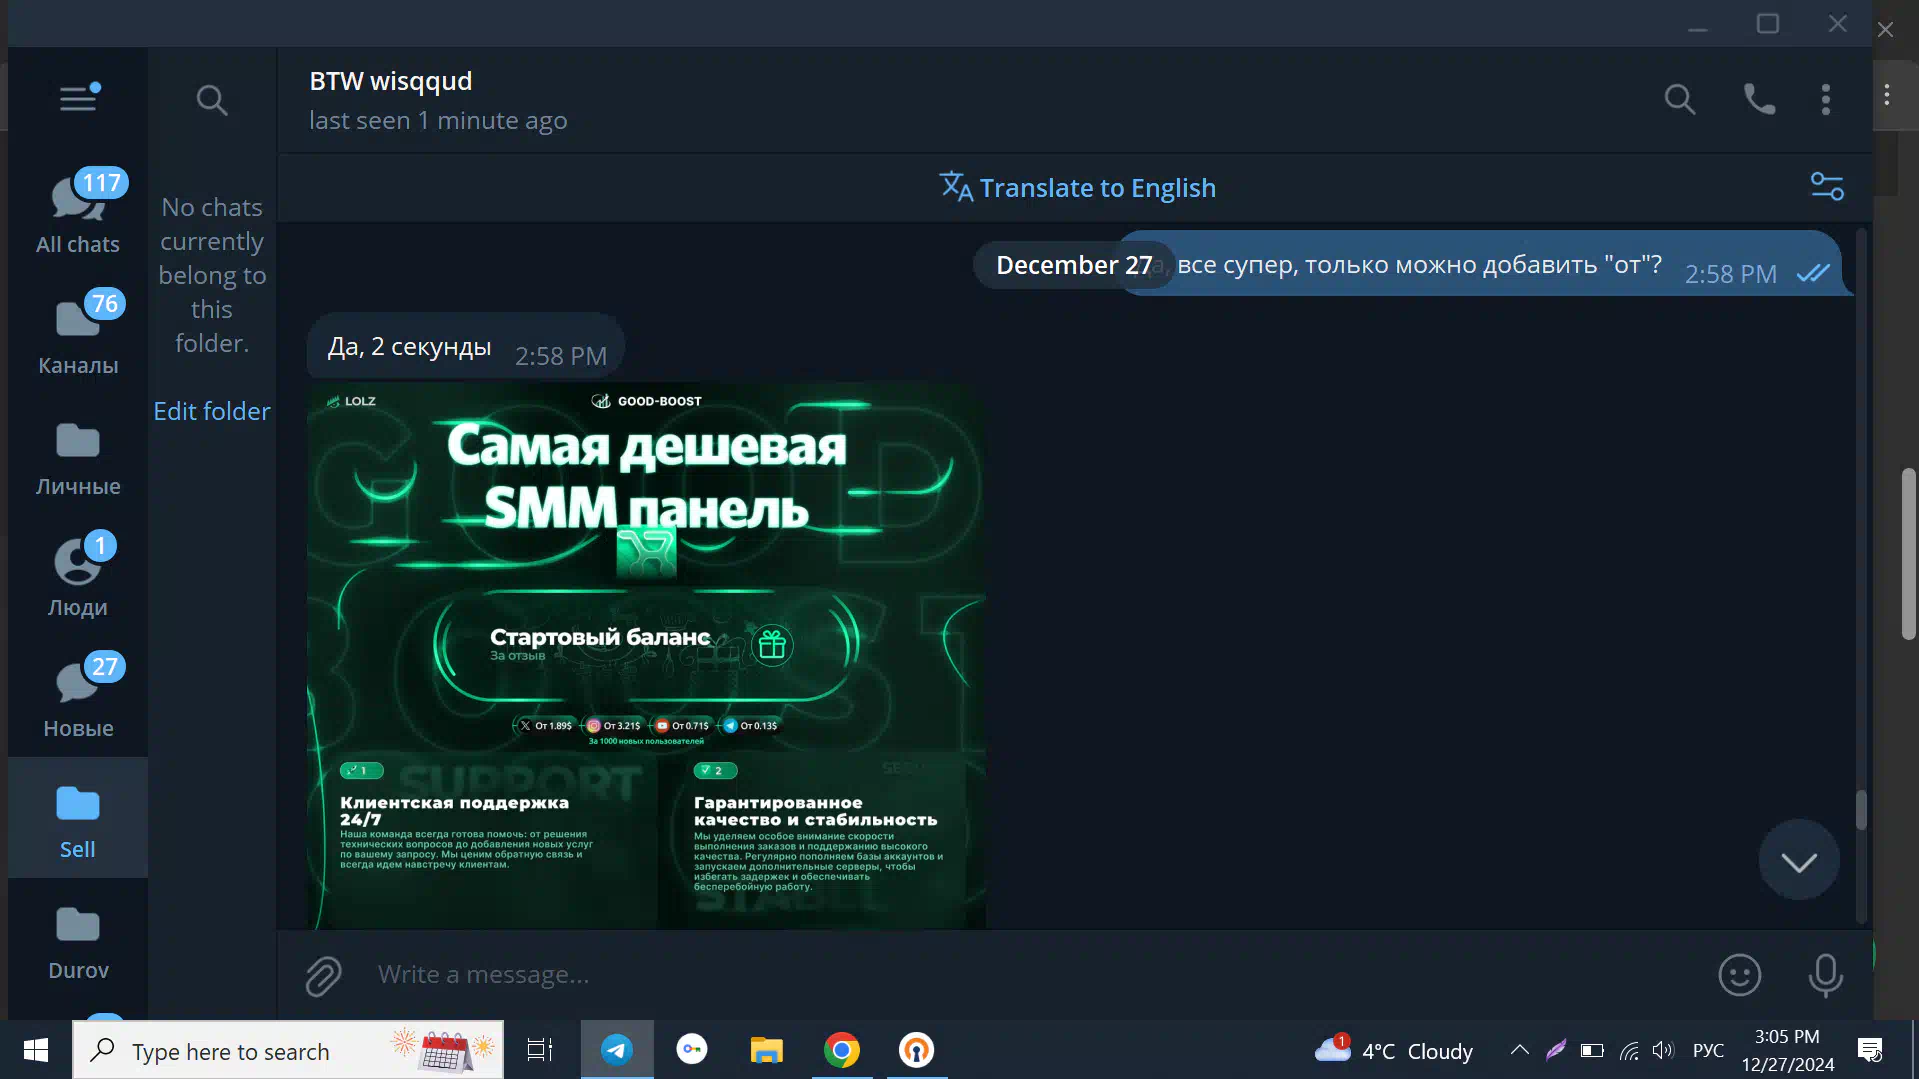1919x1079 pixels.
Task: Open the Windows notification center
Action: 1870,1050
